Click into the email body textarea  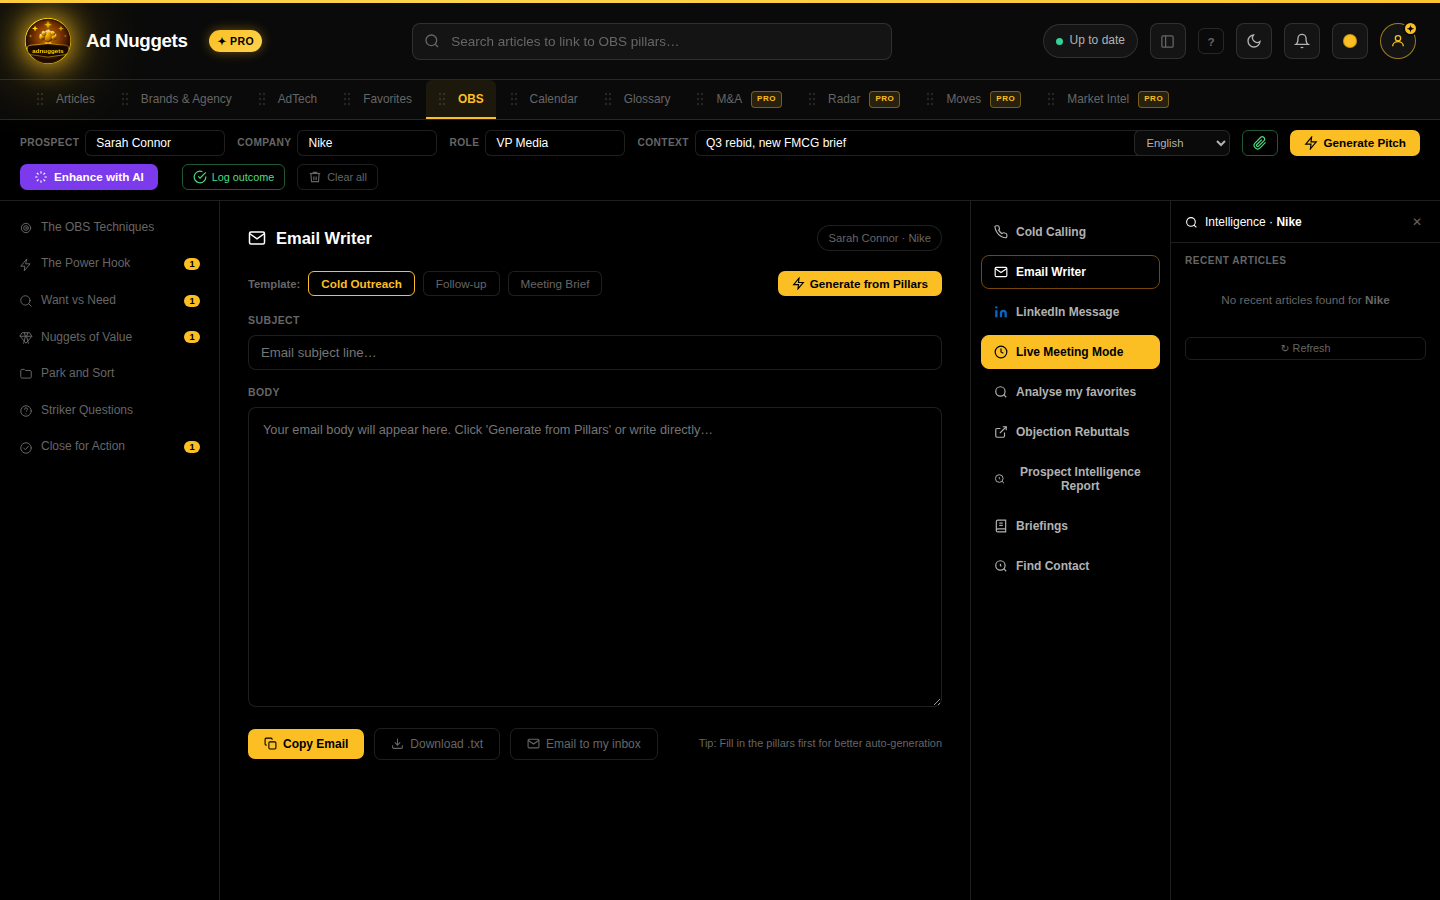(x=595, y=557)
